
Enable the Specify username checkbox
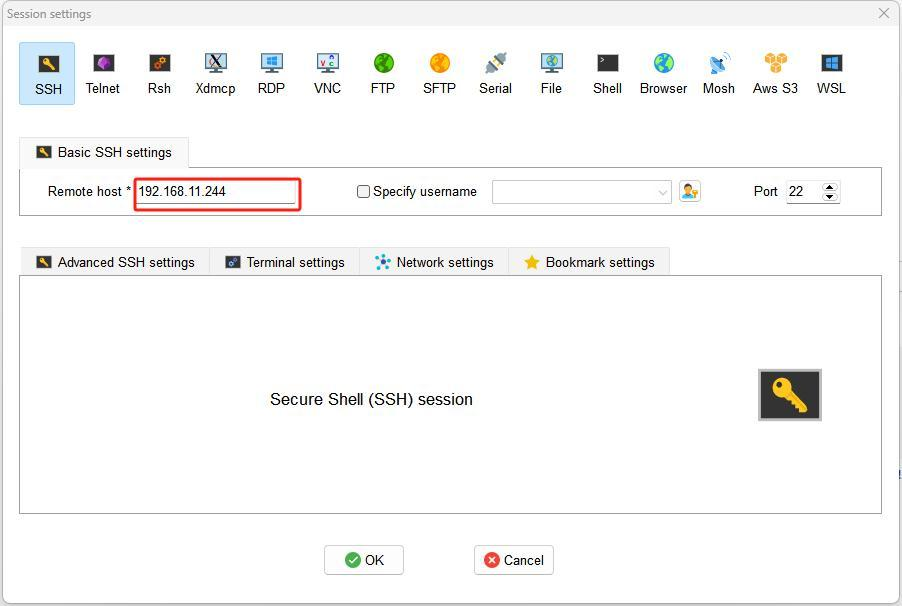point(363,192)
